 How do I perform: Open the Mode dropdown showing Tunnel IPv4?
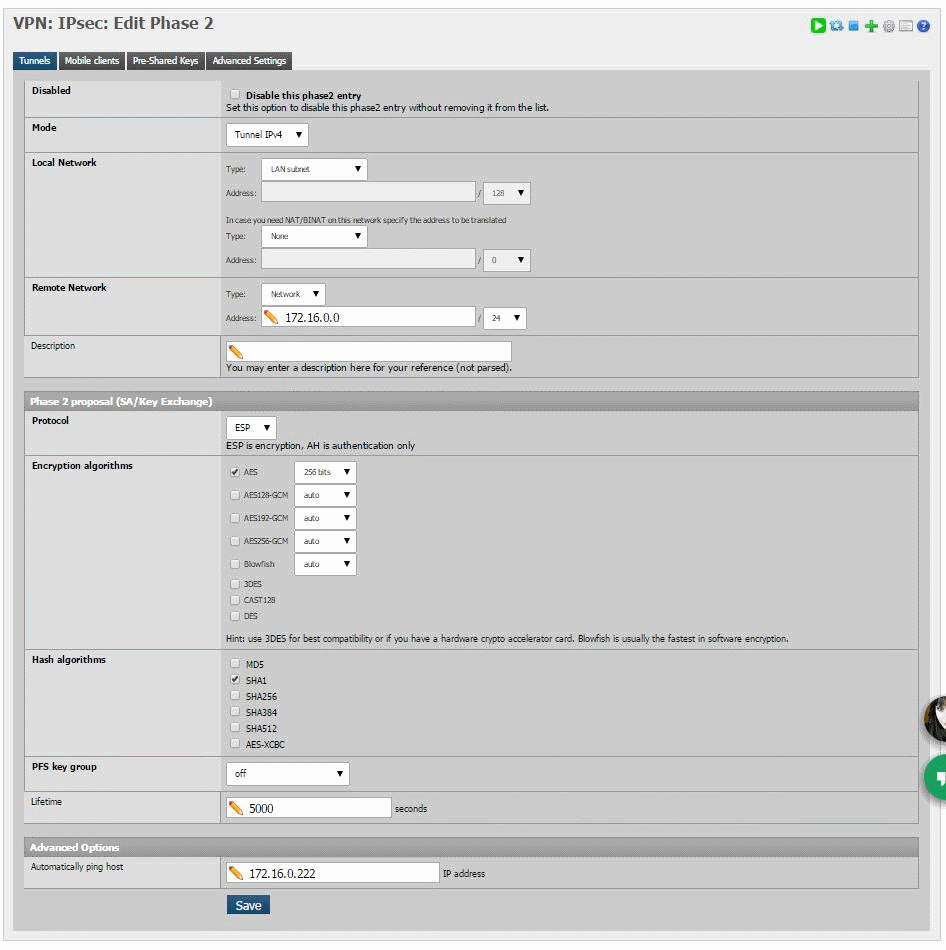[267, 135]
